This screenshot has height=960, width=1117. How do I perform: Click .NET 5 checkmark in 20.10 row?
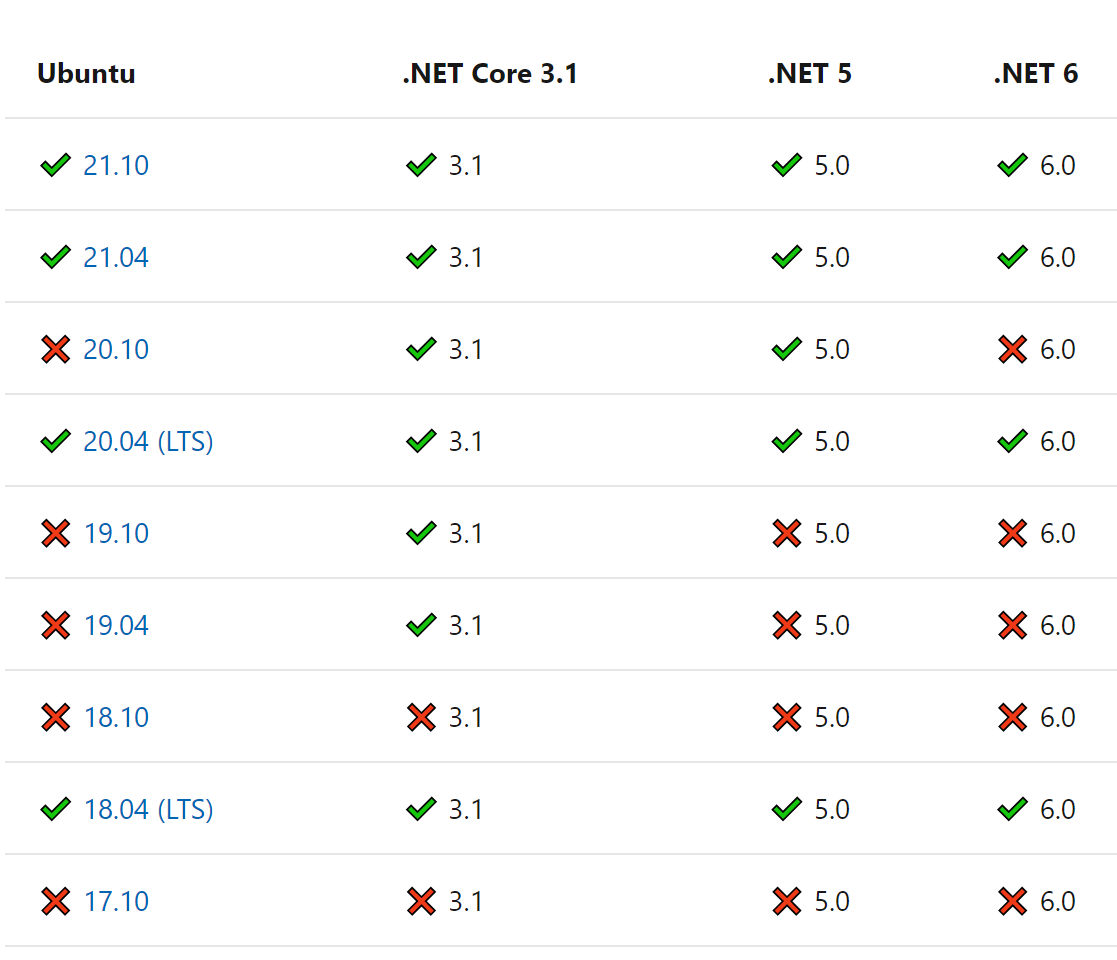(x=786, y=349)
